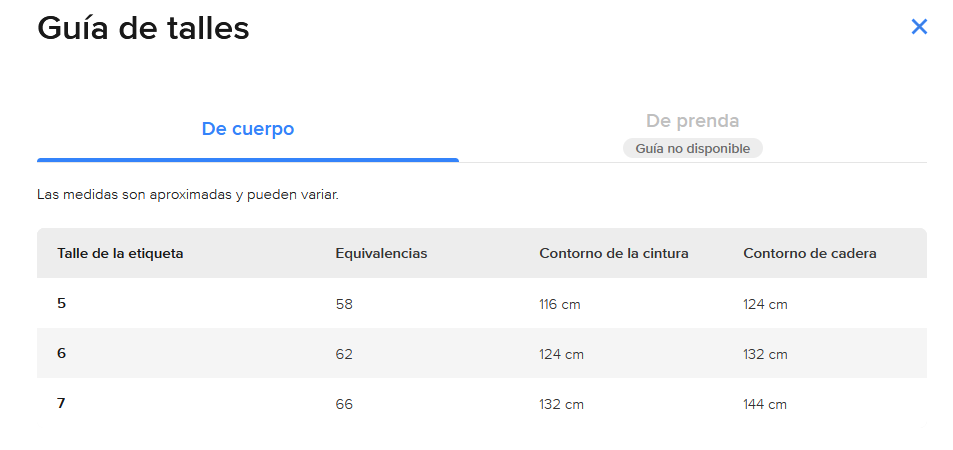This screenshot has height=450, width=953.
Task: Click equivalencia value 62
Action: (x=344, y=354)
